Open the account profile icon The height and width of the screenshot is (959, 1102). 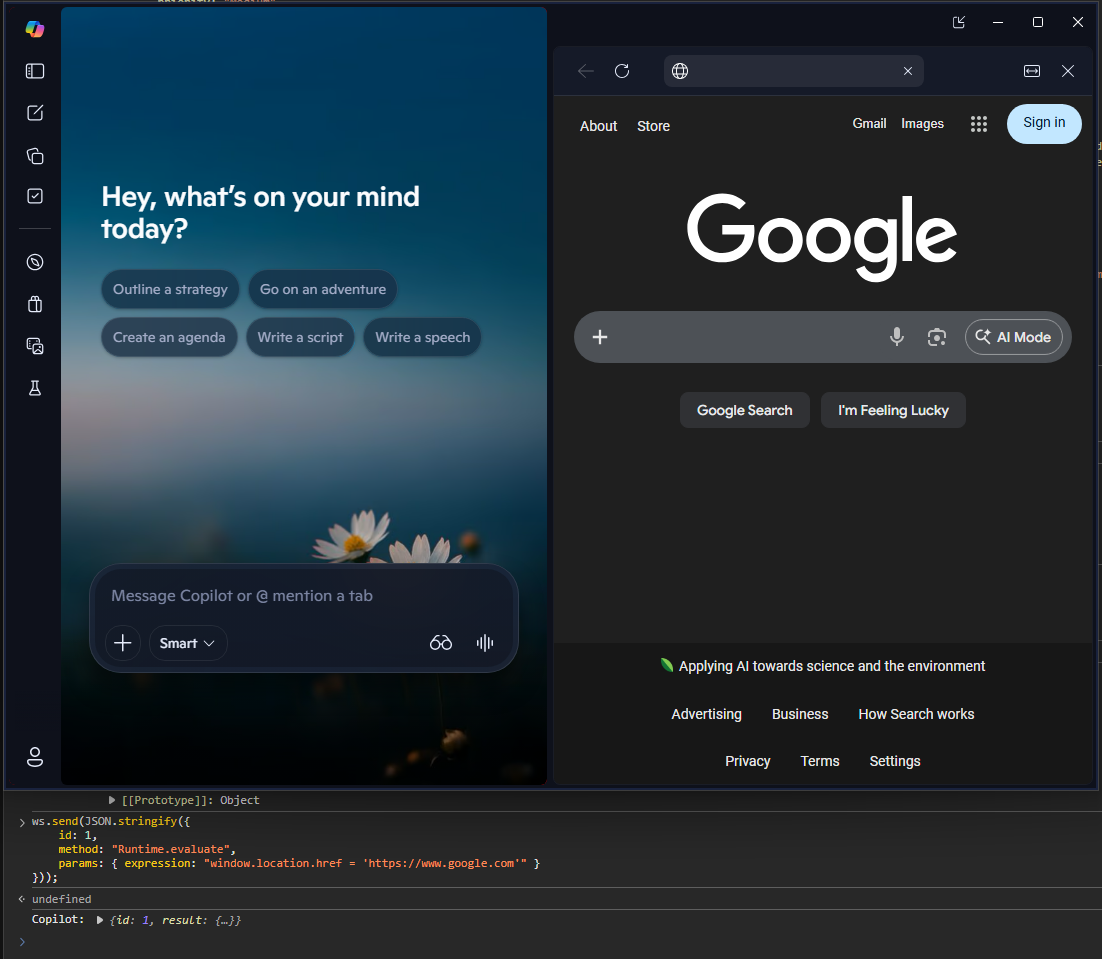pos(35,757)
